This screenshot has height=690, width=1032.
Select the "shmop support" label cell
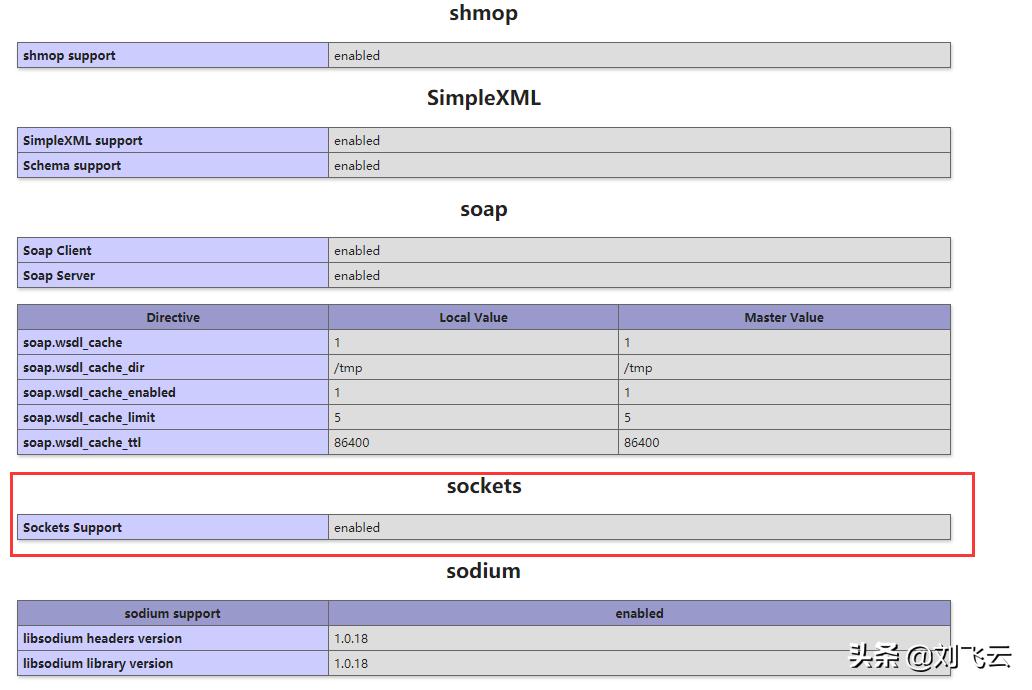point(172,55)
